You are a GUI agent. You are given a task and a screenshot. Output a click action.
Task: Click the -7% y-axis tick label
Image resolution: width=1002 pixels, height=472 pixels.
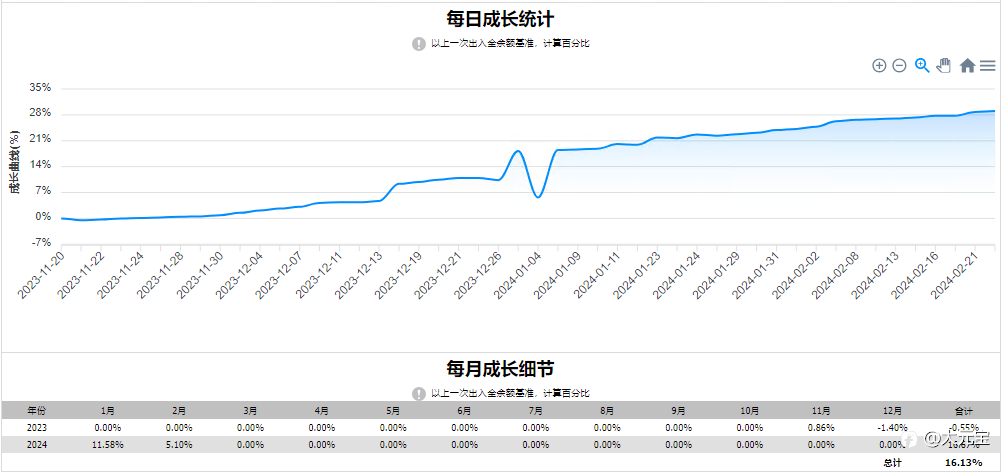[40, 243]
